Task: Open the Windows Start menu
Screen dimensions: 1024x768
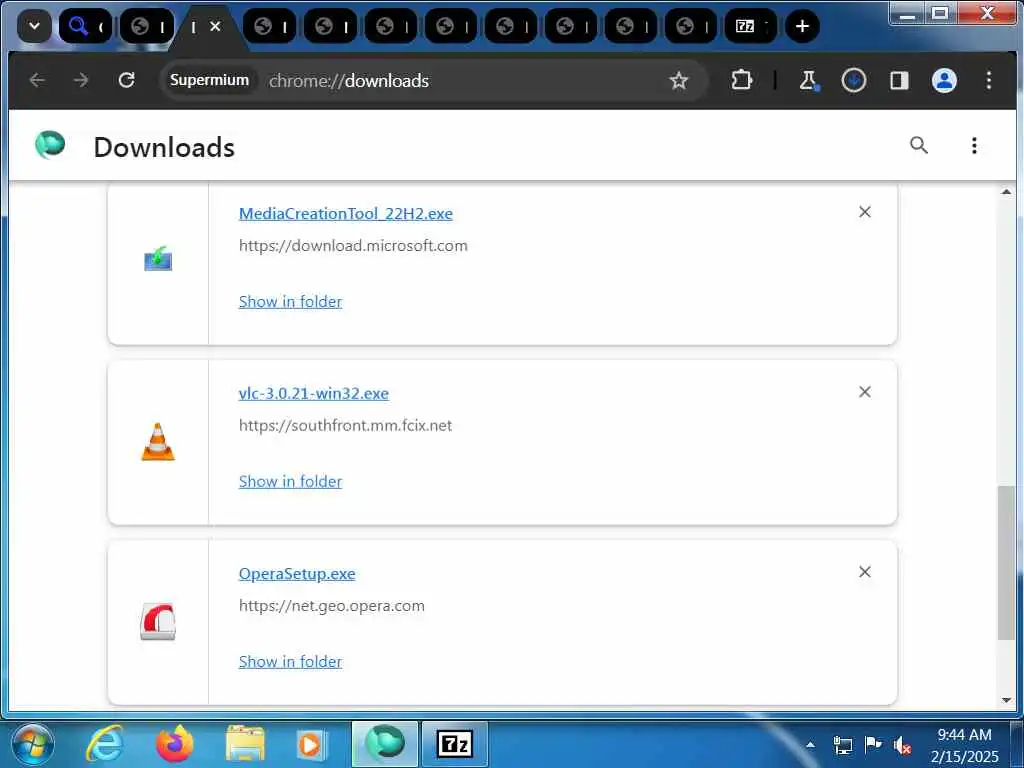Action: click(33, 744)
